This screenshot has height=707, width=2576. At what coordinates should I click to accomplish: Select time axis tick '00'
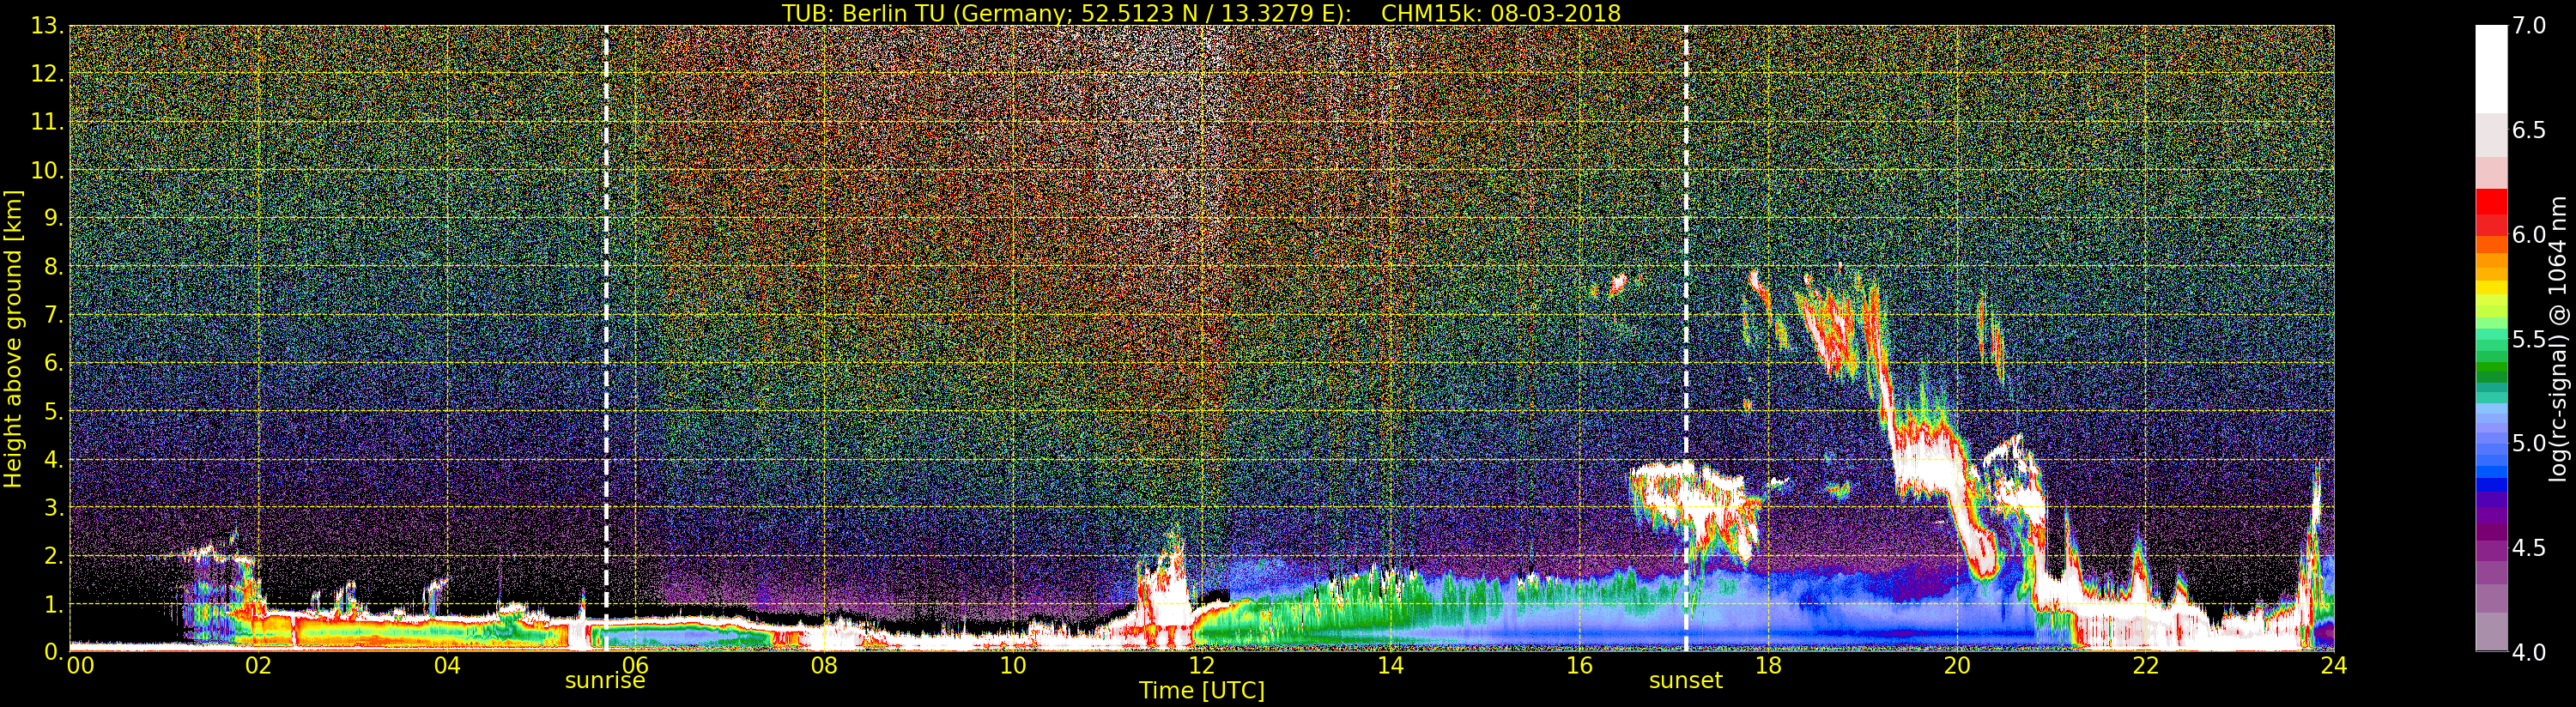point(80,666)
